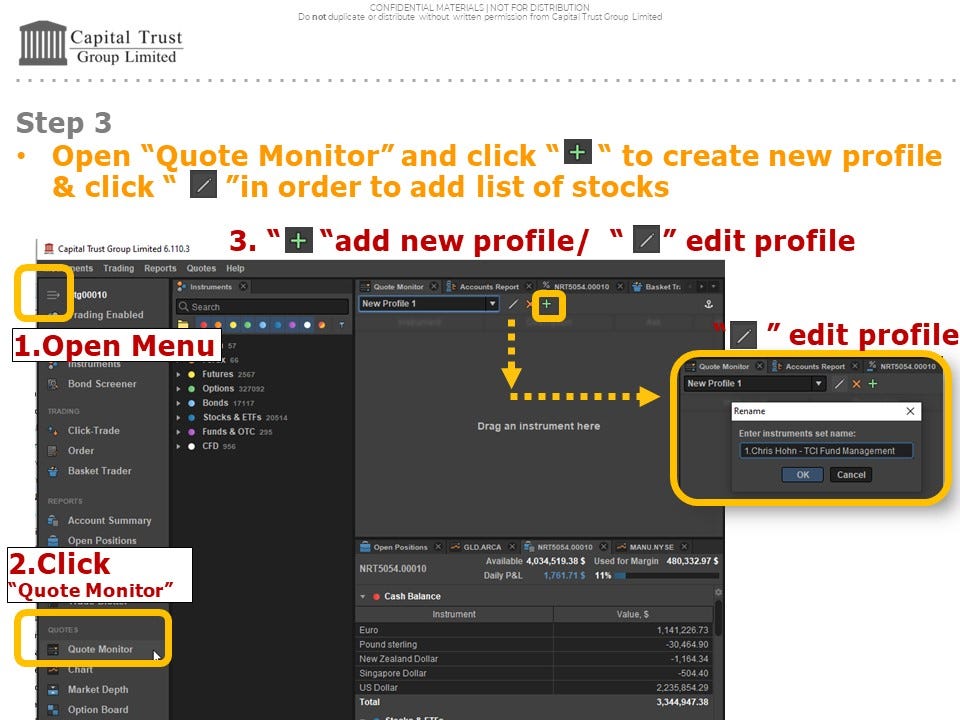The width and height of the screenshot is (960, 720).
Task: Open Bond Screener via its sidebar icon
Action: click(x=53, y=384)
